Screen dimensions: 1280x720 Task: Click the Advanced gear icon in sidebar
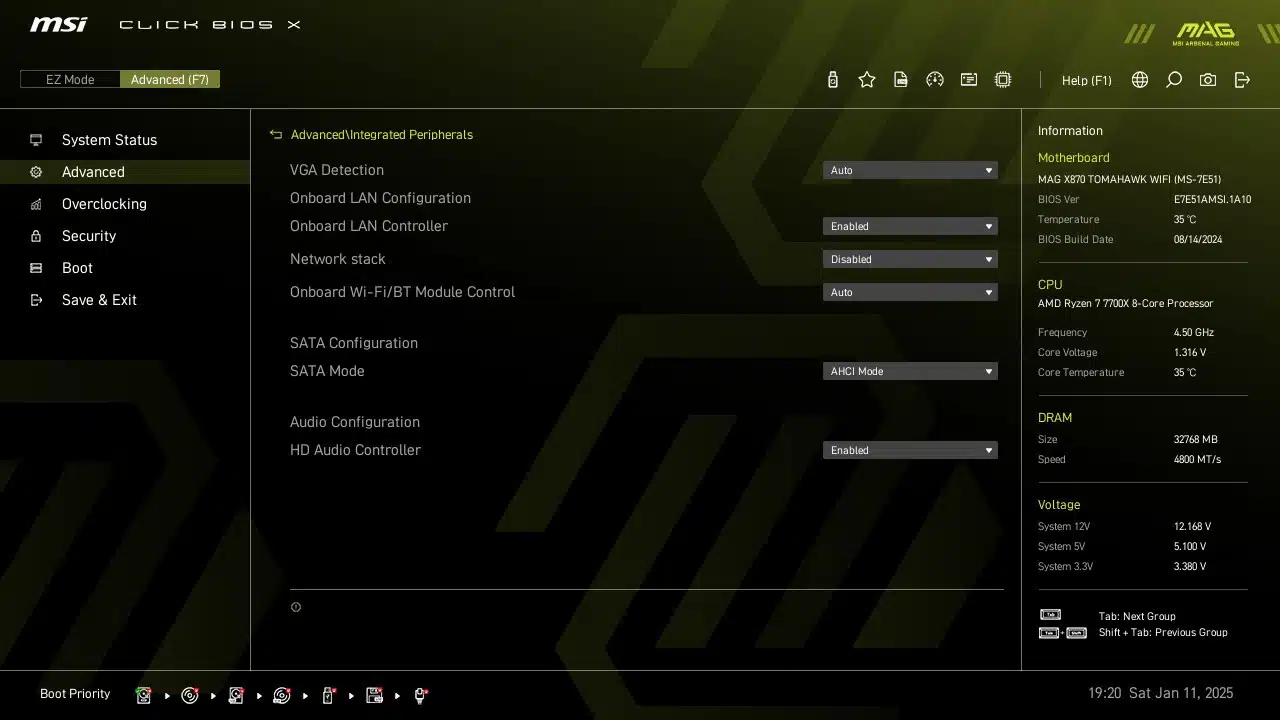(x=36, y=172)
